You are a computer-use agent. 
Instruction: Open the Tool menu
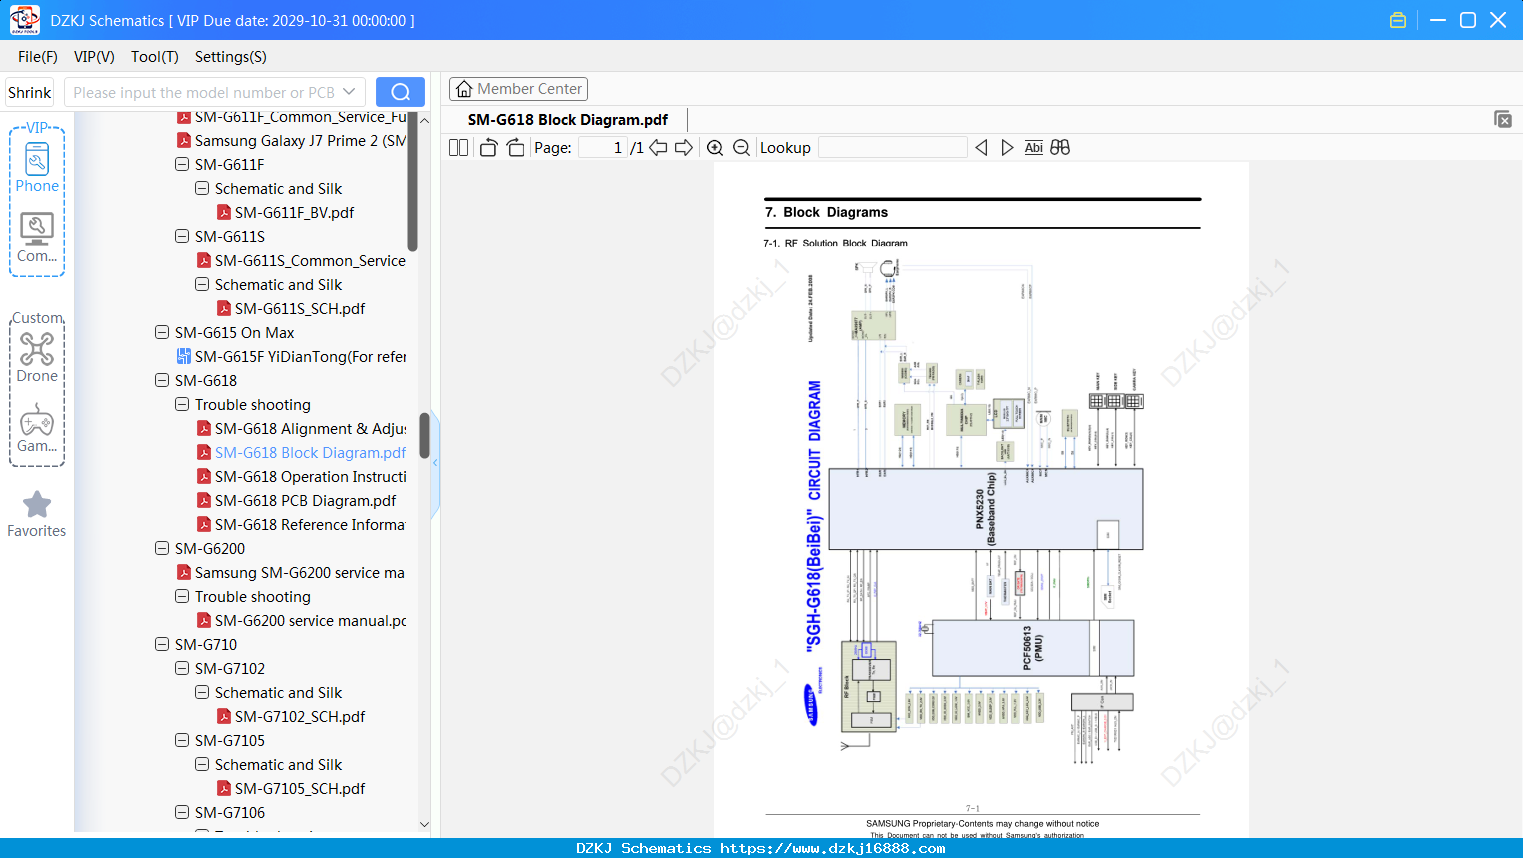155,57
